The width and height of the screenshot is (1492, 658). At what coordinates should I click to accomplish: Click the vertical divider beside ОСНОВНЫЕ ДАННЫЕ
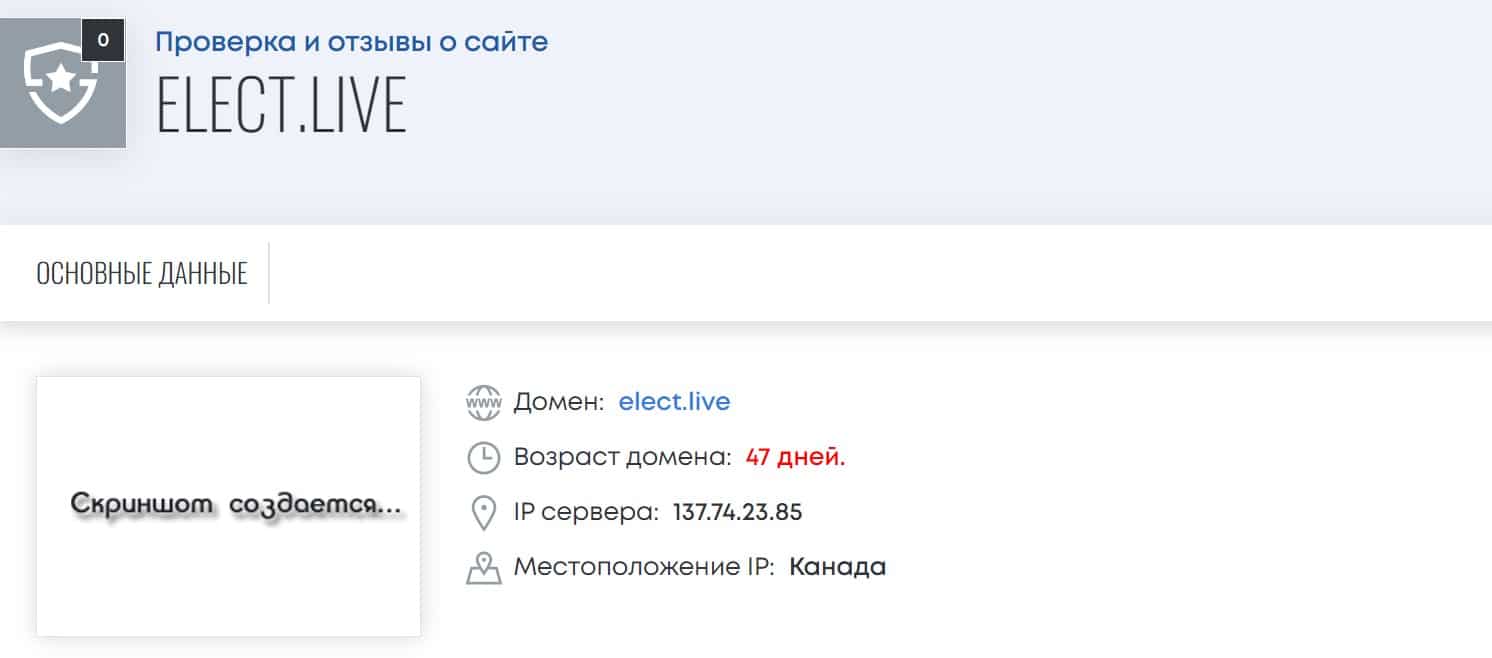(269, 272)
